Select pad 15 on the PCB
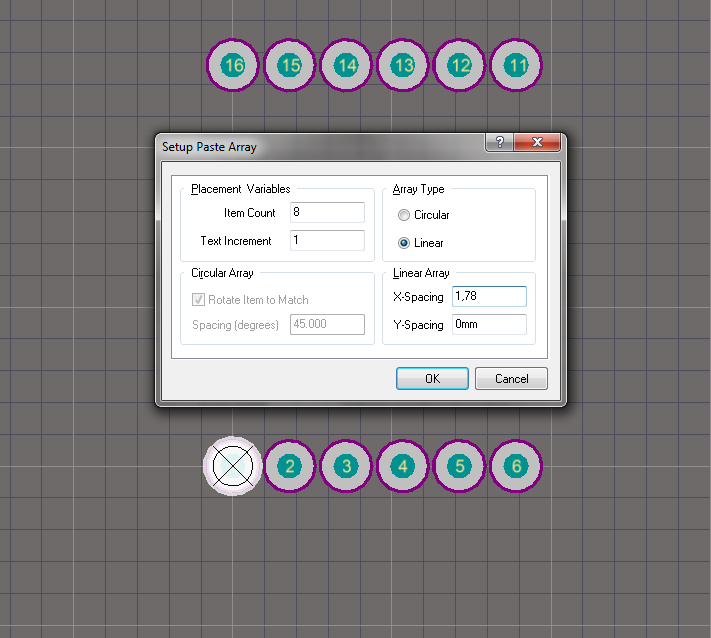 point(289,65)
